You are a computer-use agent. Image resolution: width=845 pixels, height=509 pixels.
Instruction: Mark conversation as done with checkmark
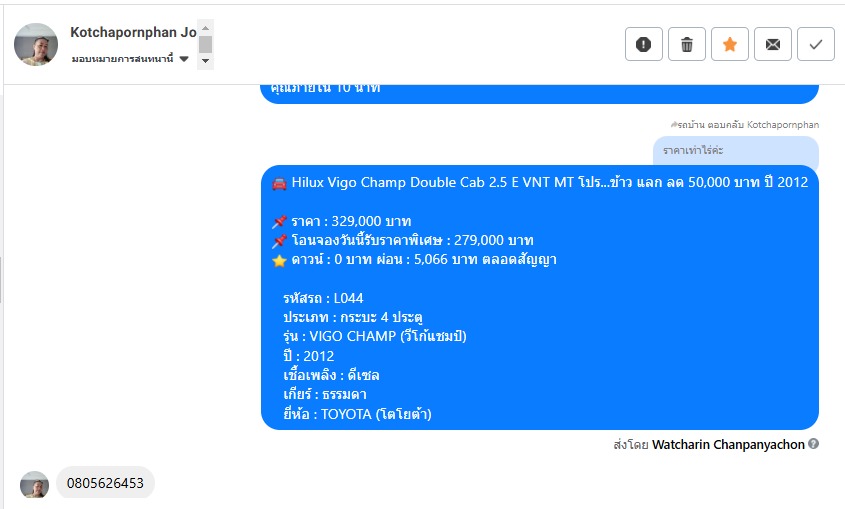coord(816,44)
